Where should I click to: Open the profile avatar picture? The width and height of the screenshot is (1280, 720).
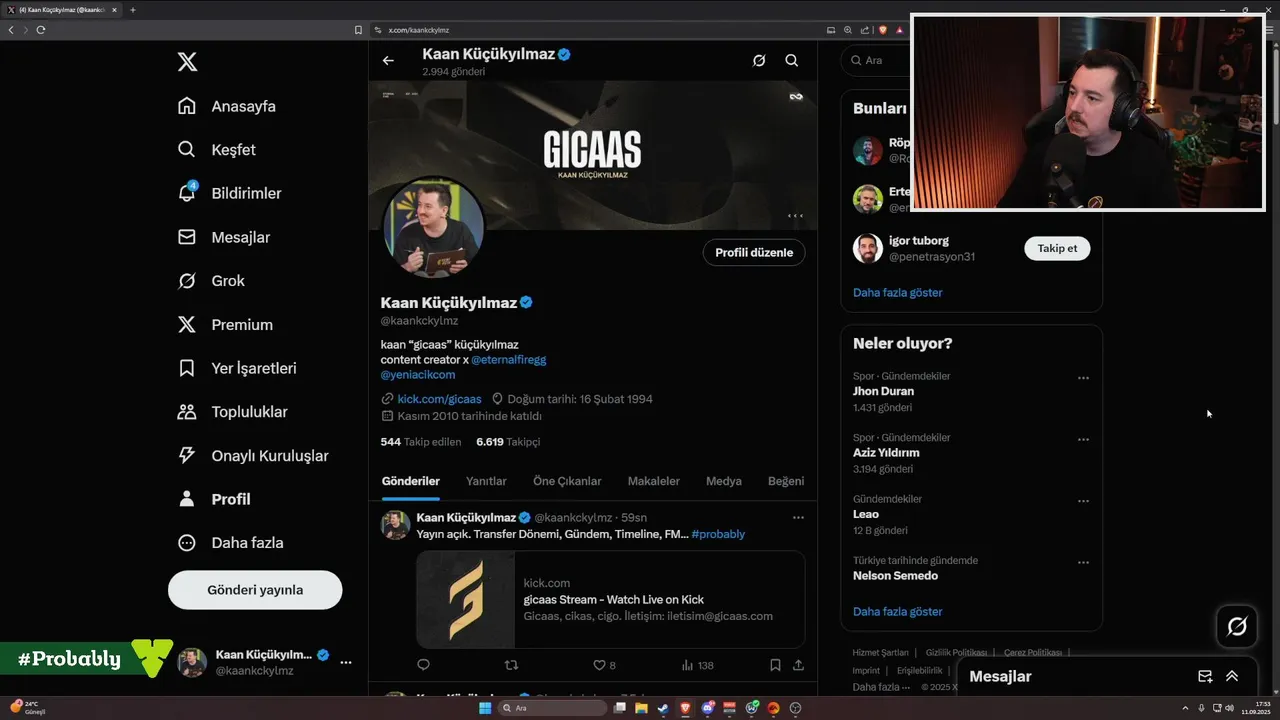(x=434, y=229)
